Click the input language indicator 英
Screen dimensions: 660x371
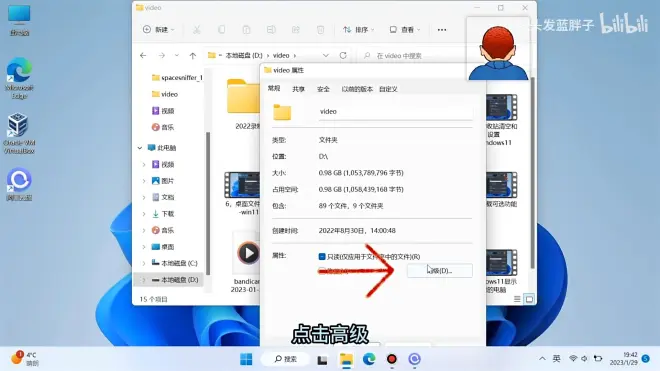(x=556, y=359)
